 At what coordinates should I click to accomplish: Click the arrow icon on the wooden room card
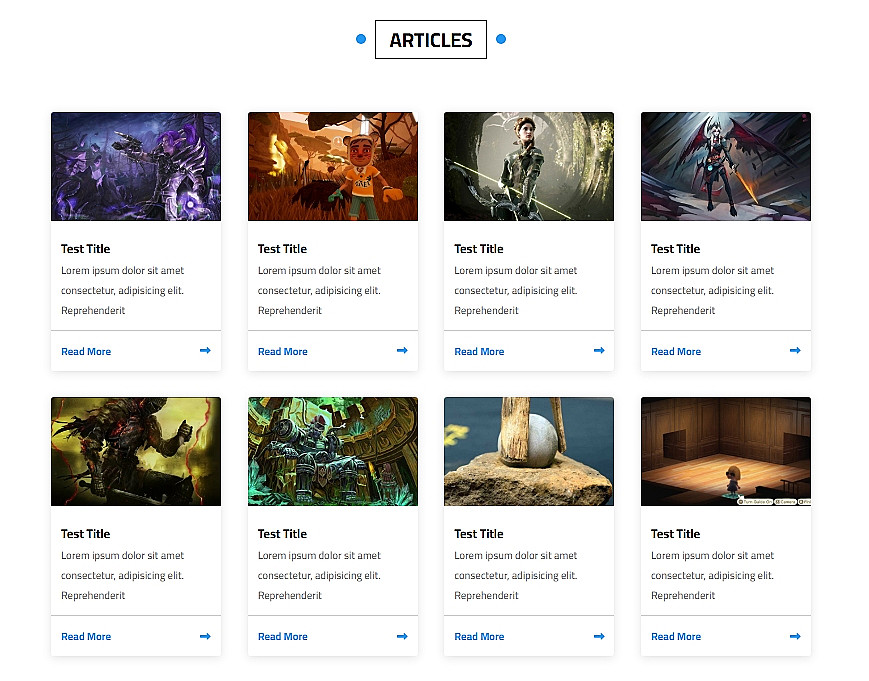pyautogui.click(x=795, y=636)
